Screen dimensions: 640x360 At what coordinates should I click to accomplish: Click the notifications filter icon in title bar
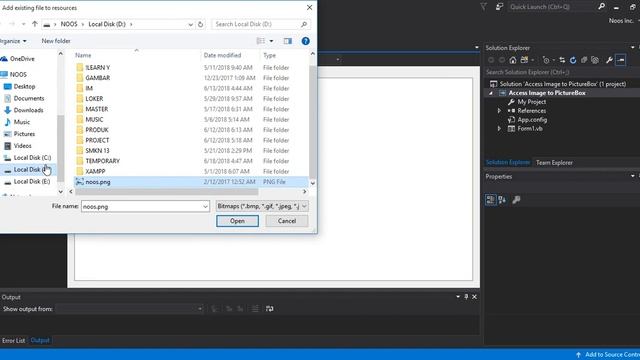[483, 7]
